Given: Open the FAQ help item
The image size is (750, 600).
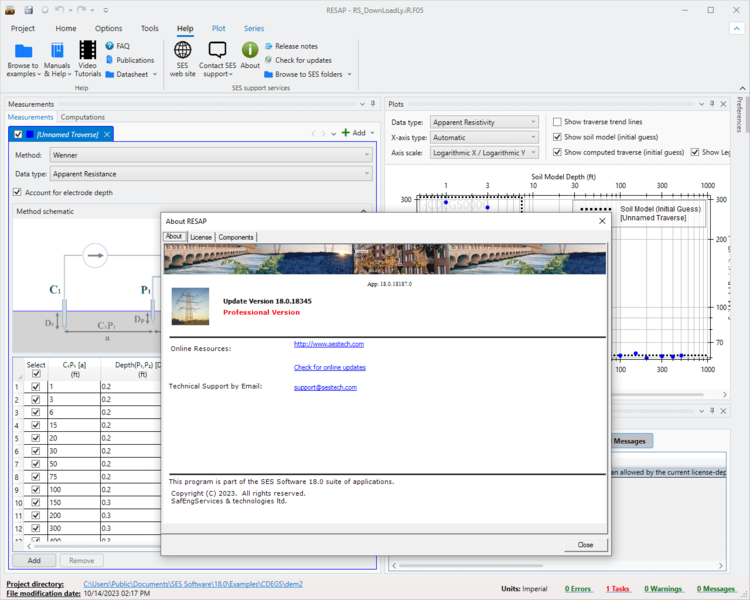Looking at the screenshot, I should pos(117,46).
